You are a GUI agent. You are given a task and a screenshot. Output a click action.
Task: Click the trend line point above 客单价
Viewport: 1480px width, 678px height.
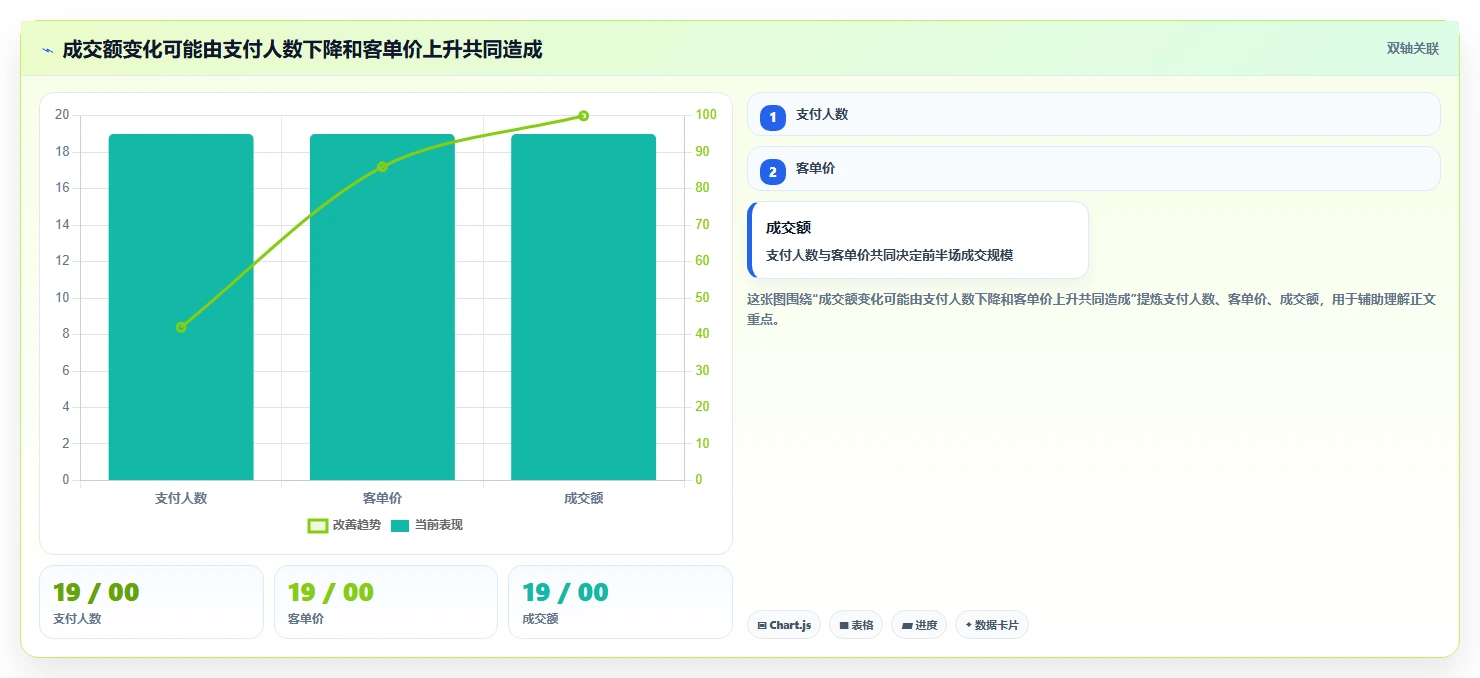(382, 167)
